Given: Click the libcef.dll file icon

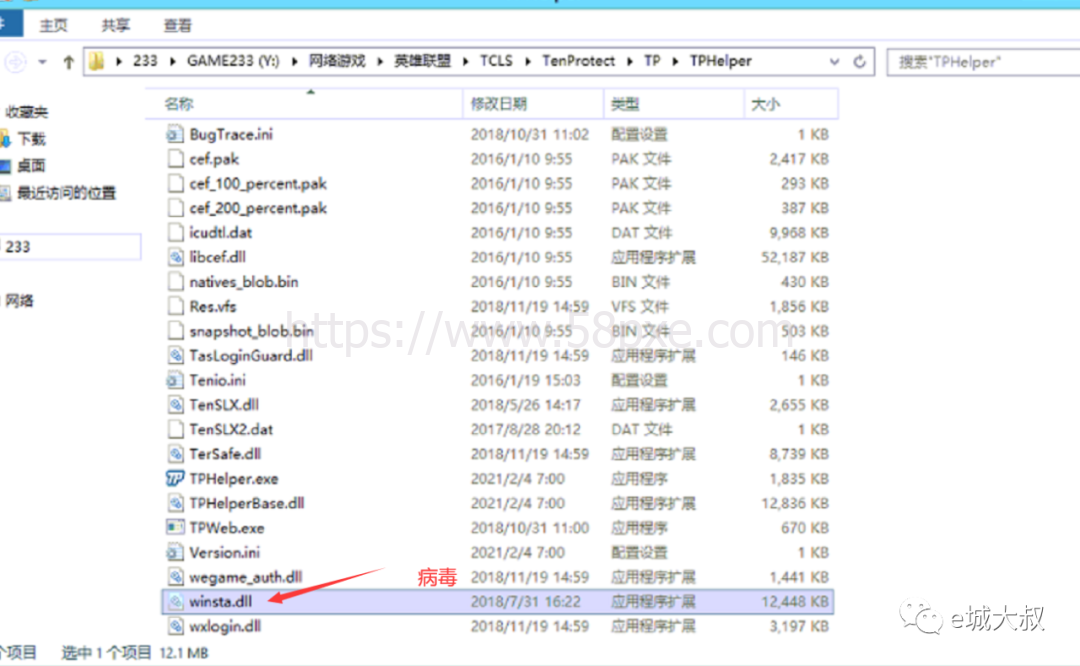Looking at the screenshot, I should pyautogui.click(x=175, y=257).
